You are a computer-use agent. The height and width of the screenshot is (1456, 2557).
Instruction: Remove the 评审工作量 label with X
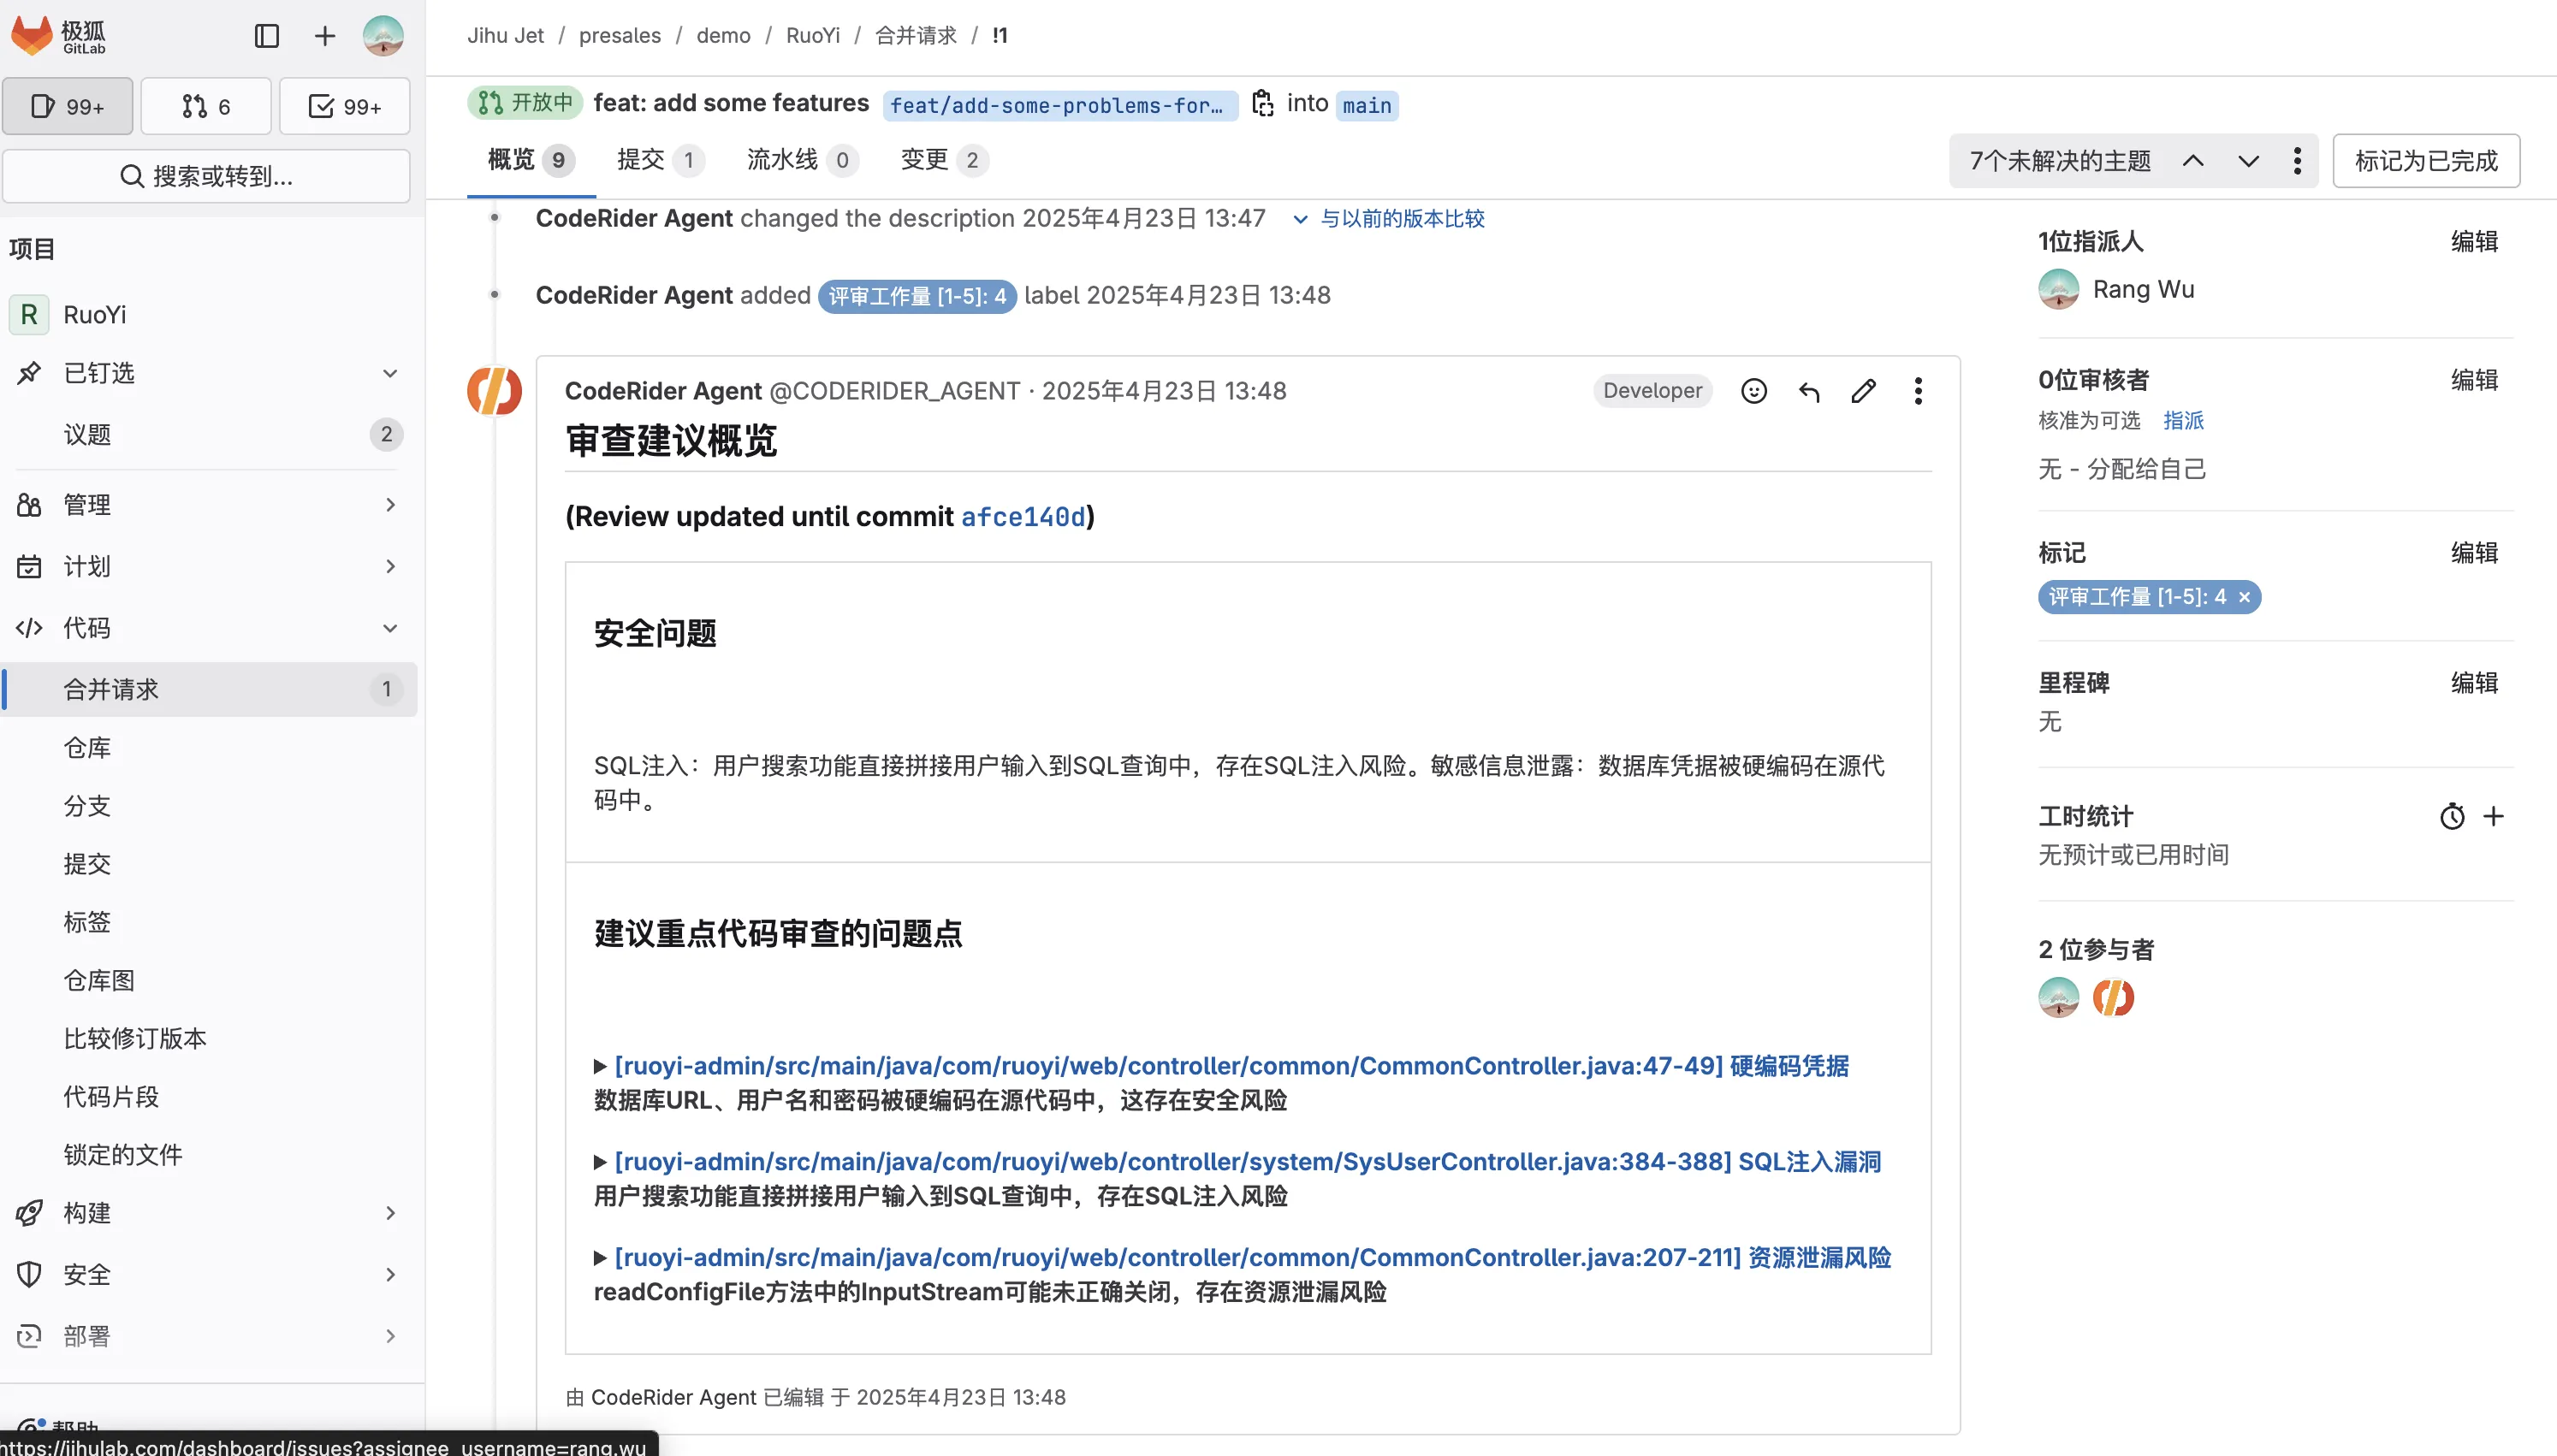coord(2244,597)
